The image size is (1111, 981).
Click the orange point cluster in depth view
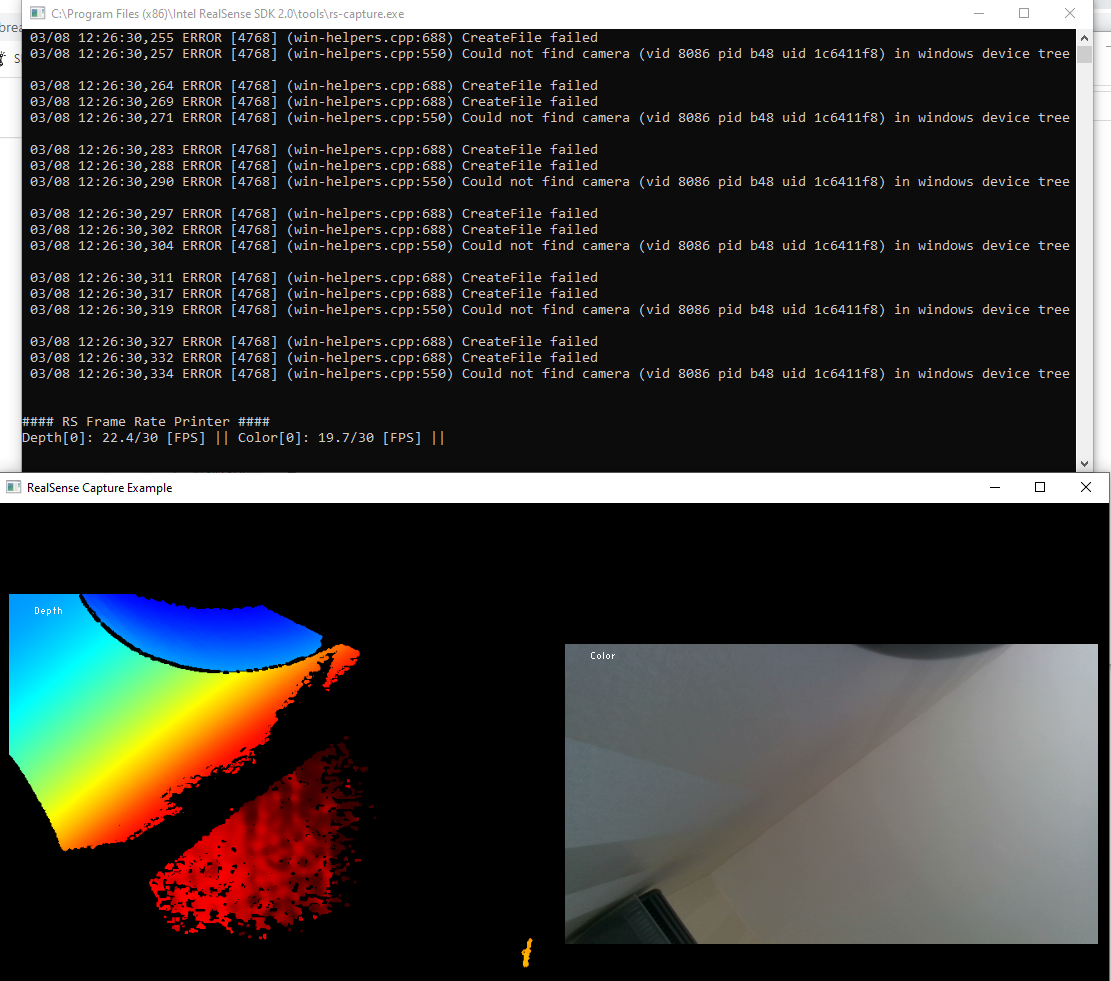coord(526,953)
